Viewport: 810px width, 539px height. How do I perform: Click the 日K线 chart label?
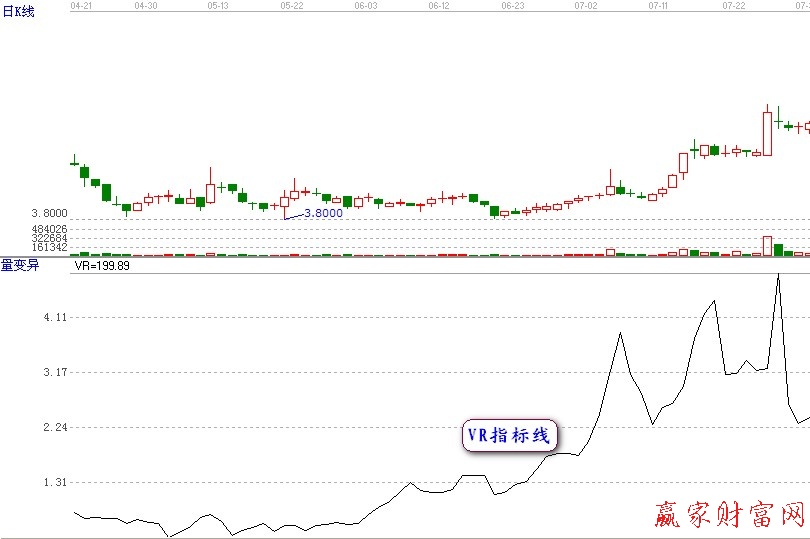pos(19,12)
